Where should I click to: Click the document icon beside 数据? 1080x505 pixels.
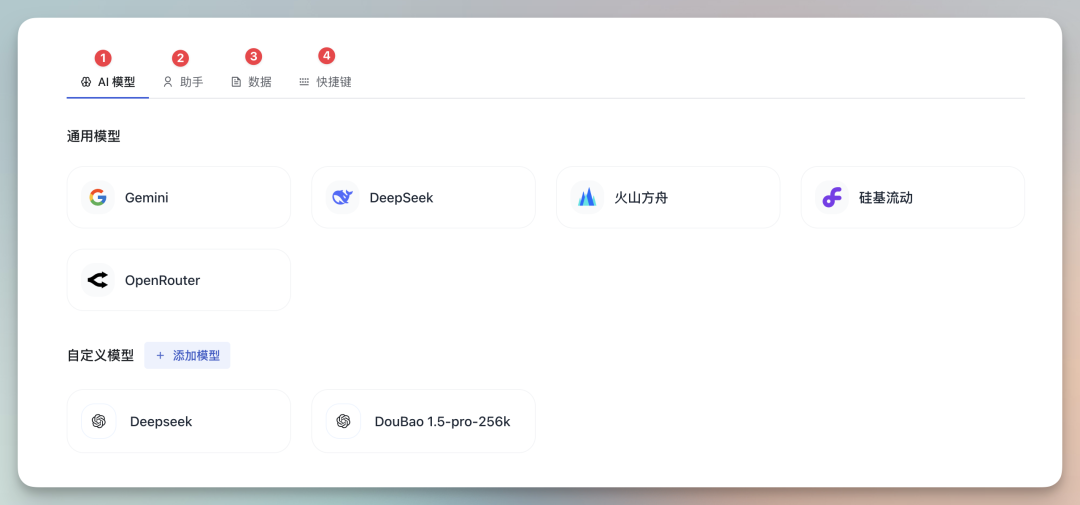(236, 82)
